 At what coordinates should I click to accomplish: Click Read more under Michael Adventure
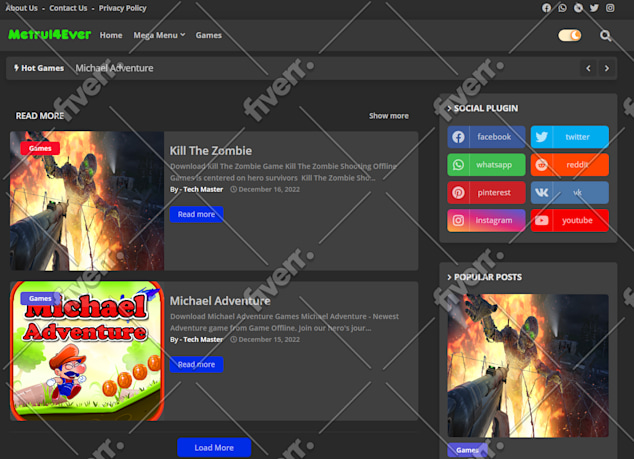(x=197, y=364)
